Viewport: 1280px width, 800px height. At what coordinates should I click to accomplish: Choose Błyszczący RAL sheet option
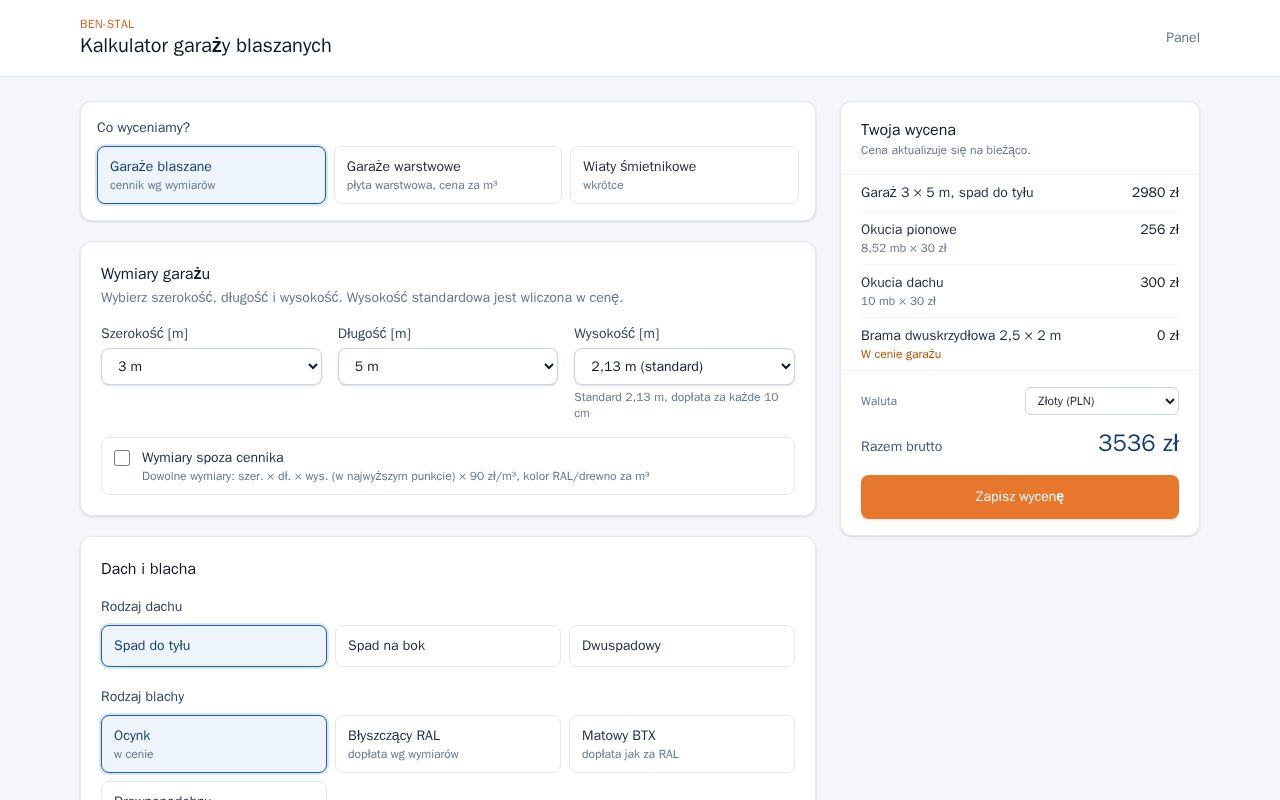[448, 744]
